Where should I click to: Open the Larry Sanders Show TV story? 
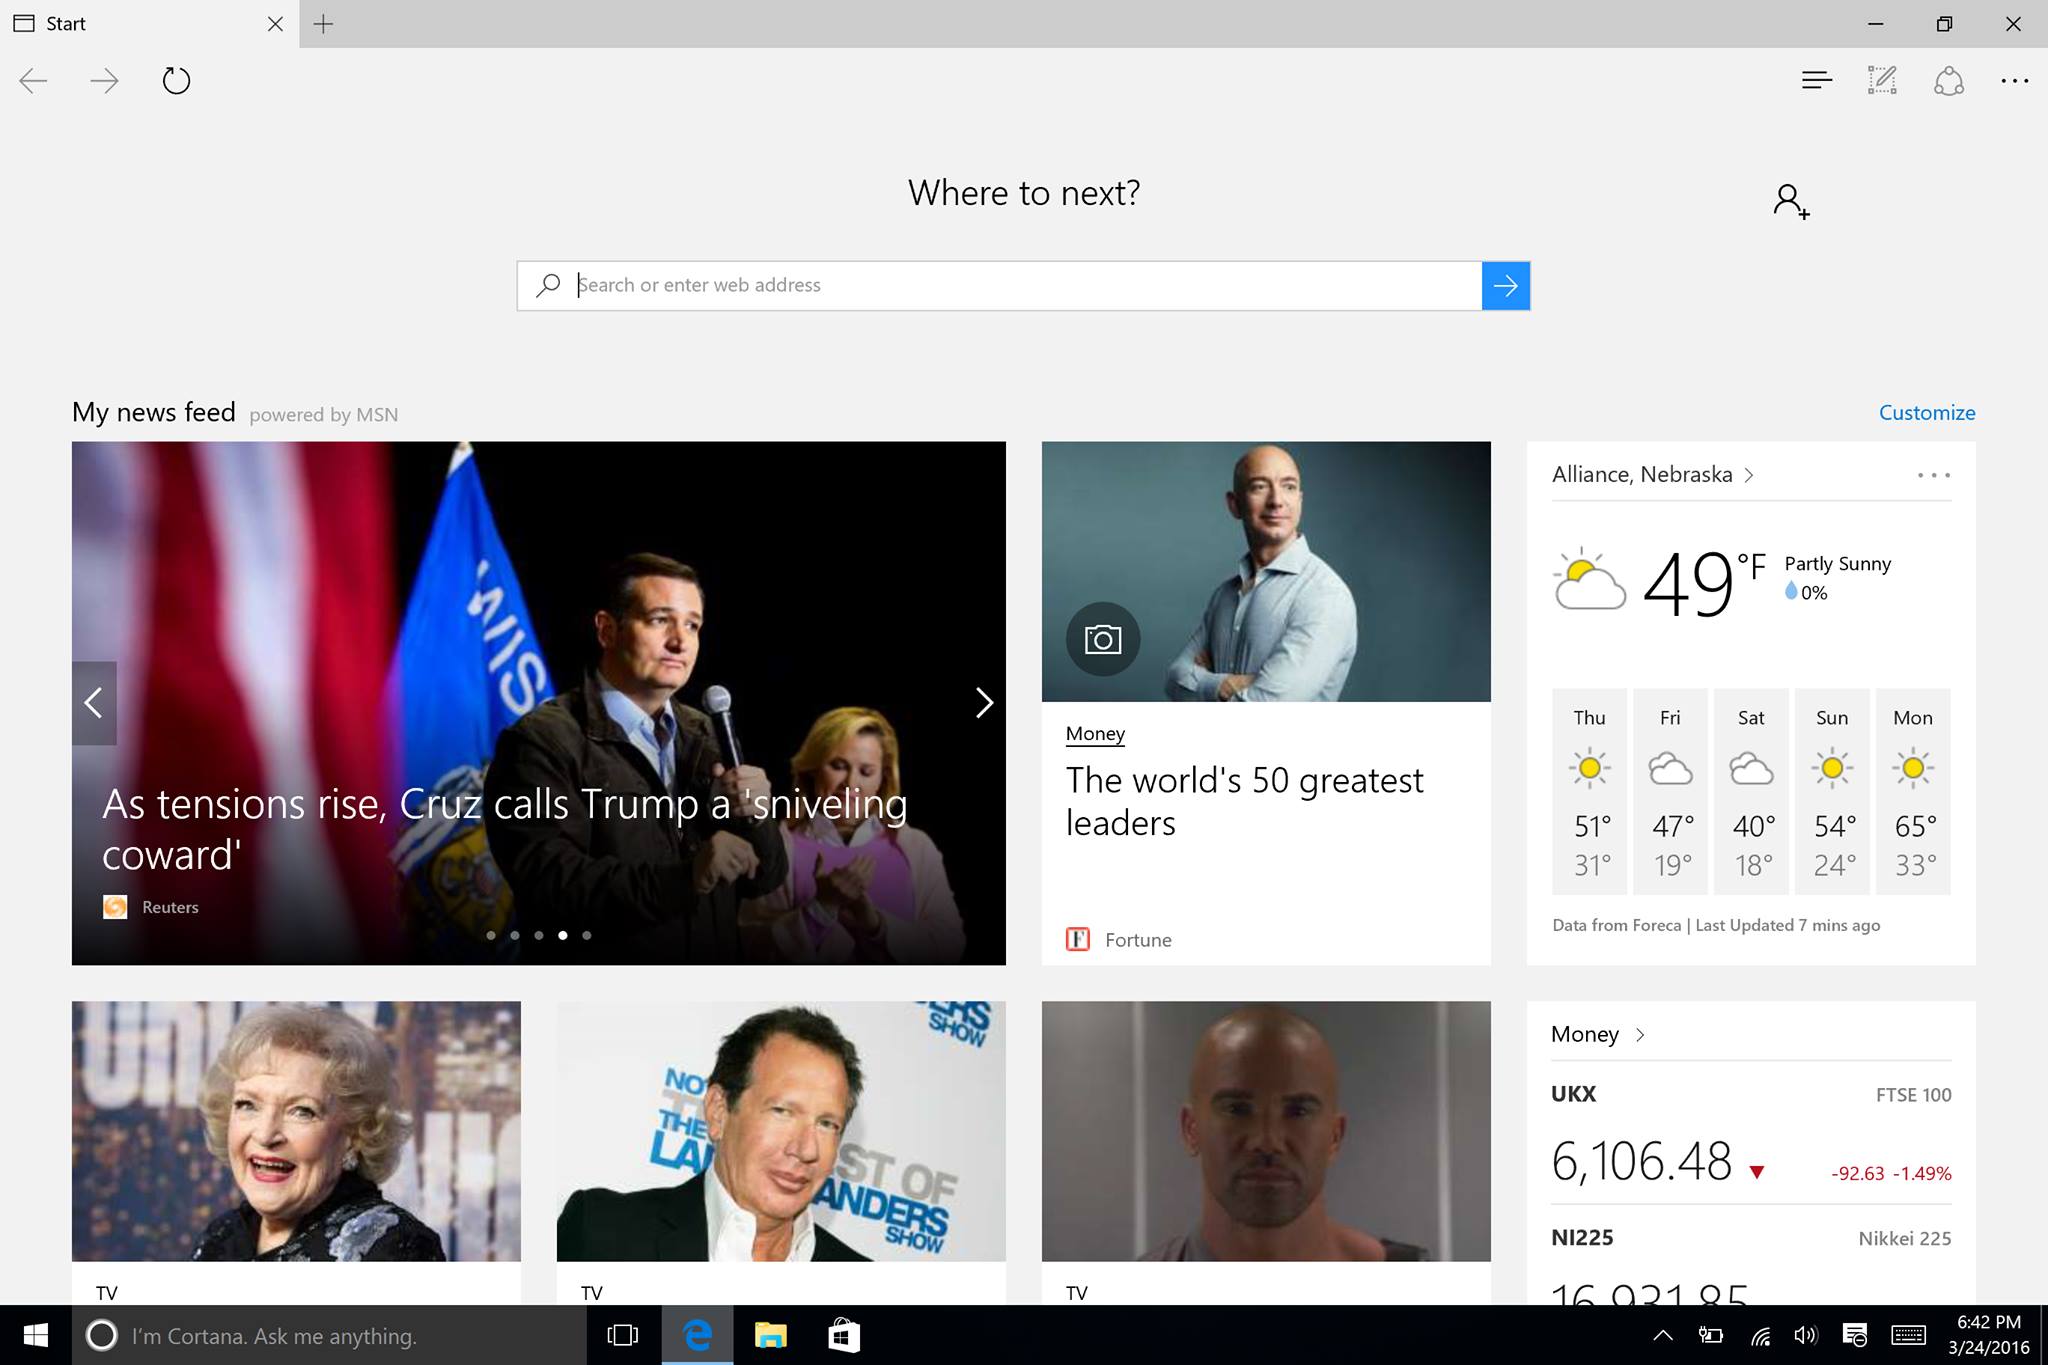781,1152
